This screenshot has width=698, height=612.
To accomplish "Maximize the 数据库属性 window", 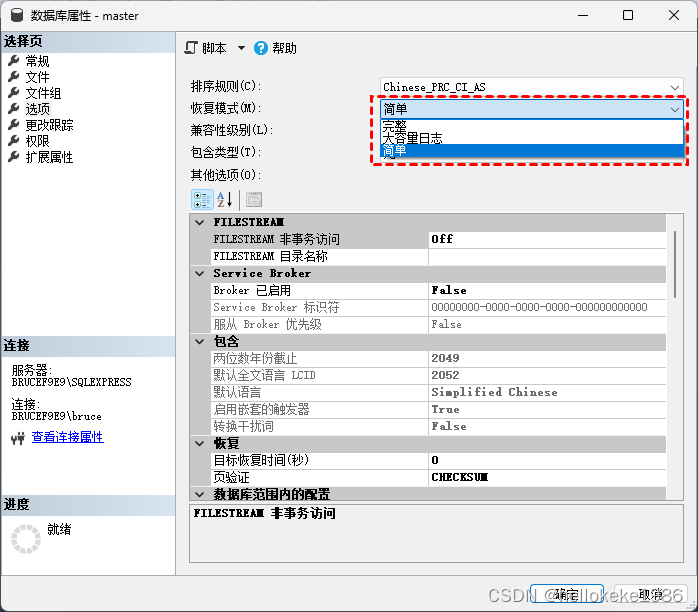I will [x=628, y=15].
